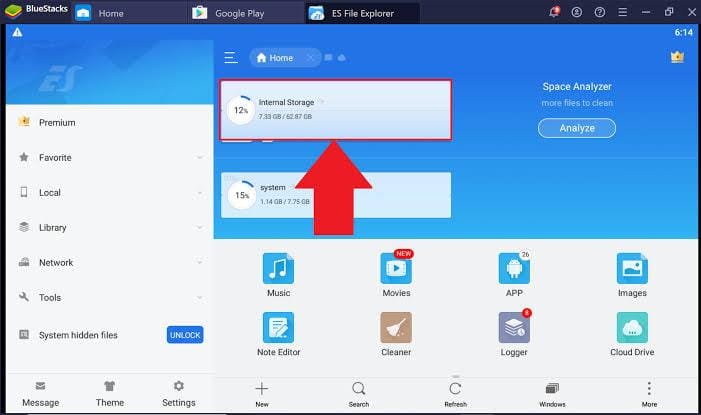Screen dimensions: 701x415
Task: Open the APP manager icon
Action: (514, 275)
